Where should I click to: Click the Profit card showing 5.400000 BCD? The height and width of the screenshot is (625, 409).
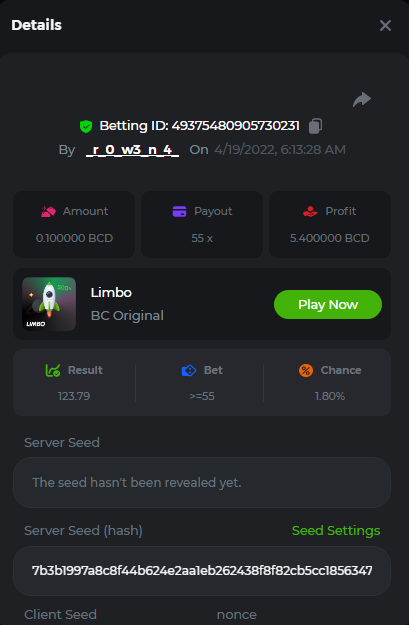point(330,224)
